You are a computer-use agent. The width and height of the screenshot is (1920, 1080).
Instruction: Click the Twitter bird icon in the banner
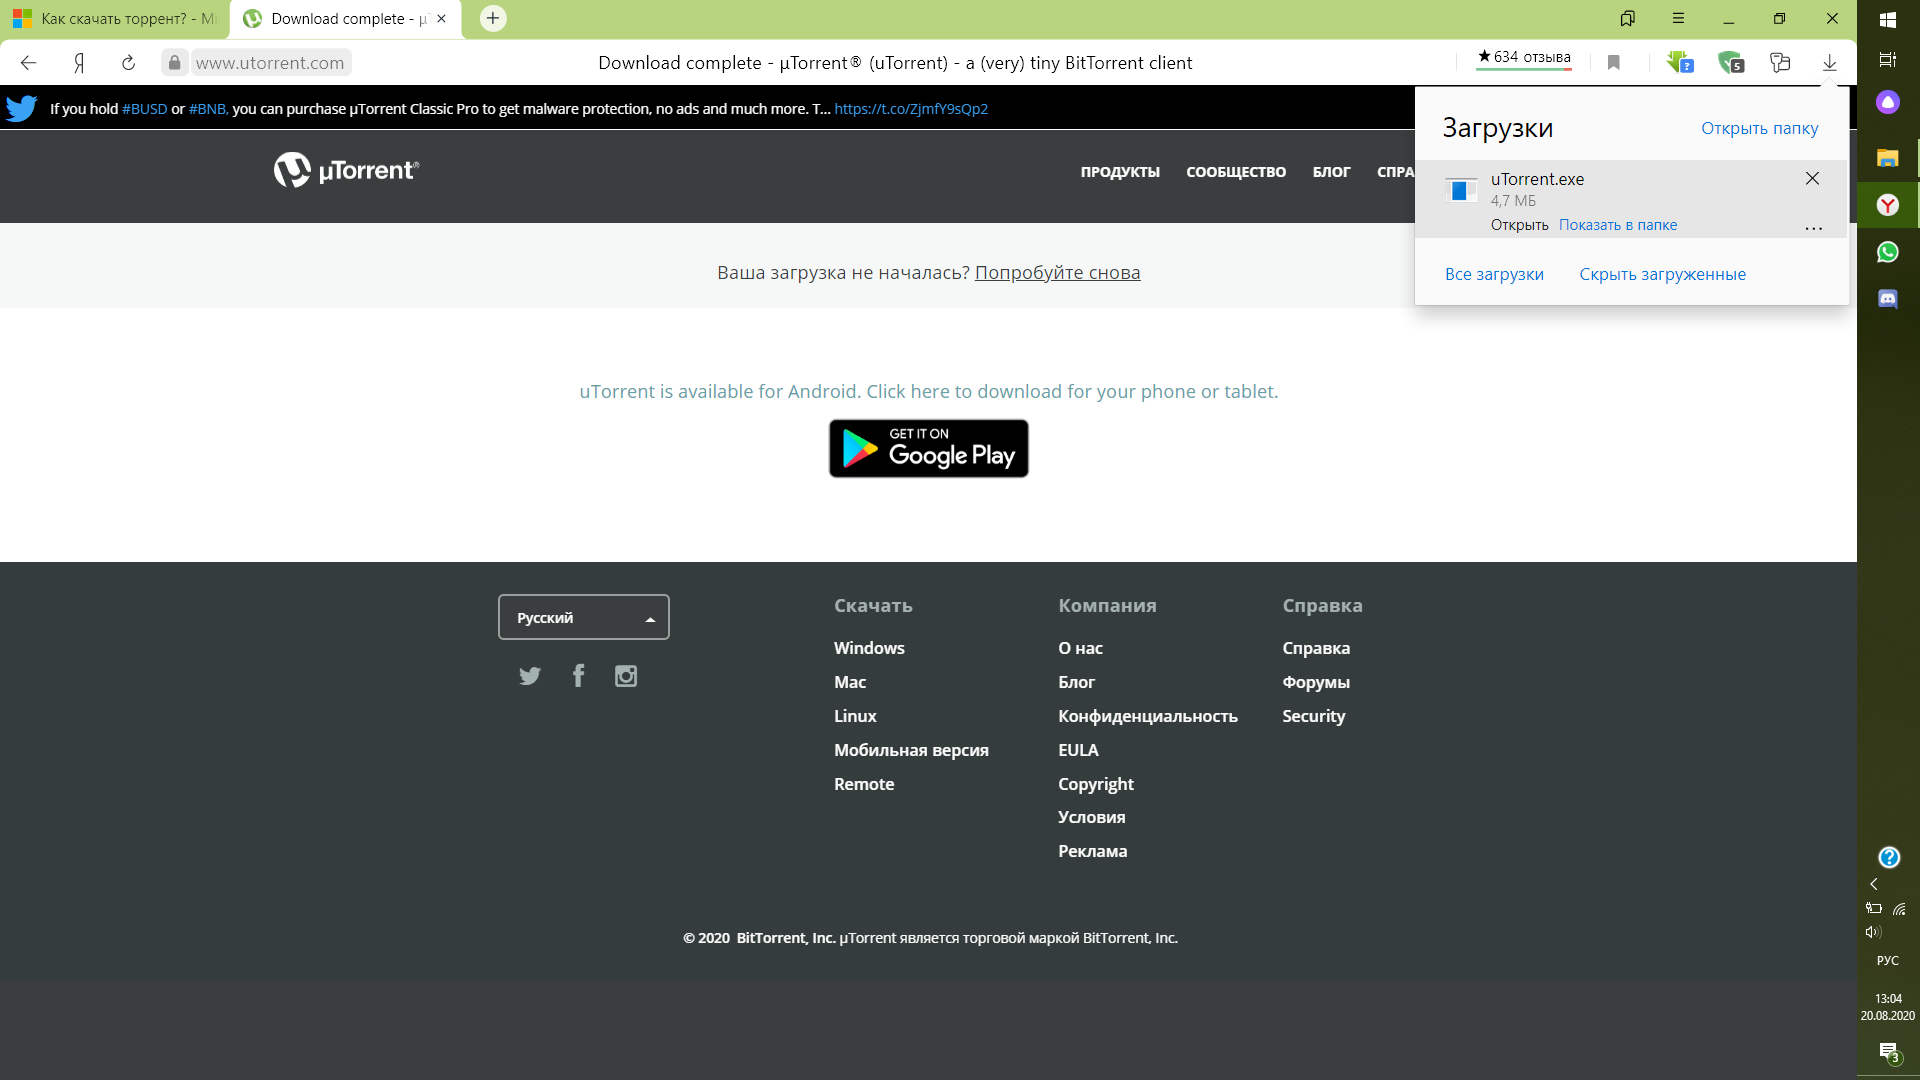[x=21, y=108]
